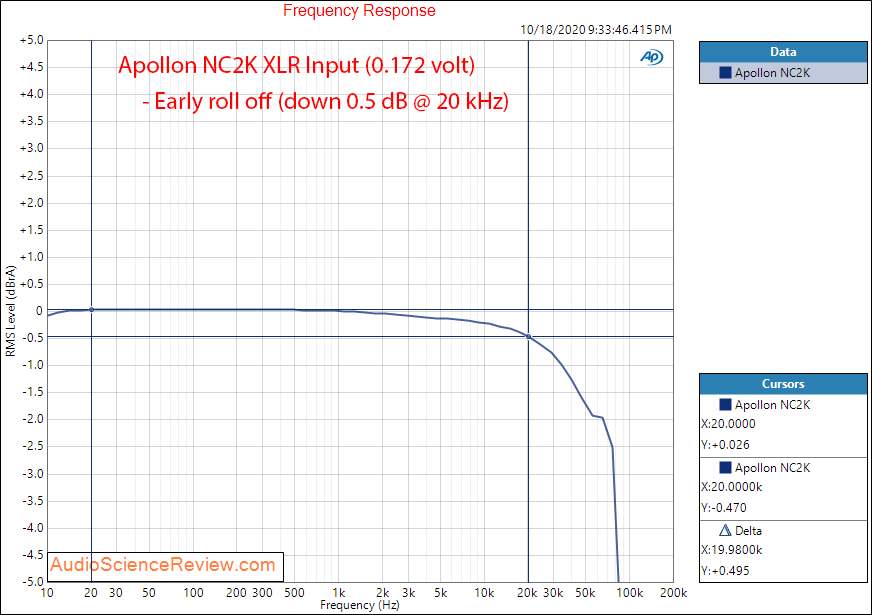Click the Data panel header
This screenshot has height=615, width=872.
[x=783, y=52]
